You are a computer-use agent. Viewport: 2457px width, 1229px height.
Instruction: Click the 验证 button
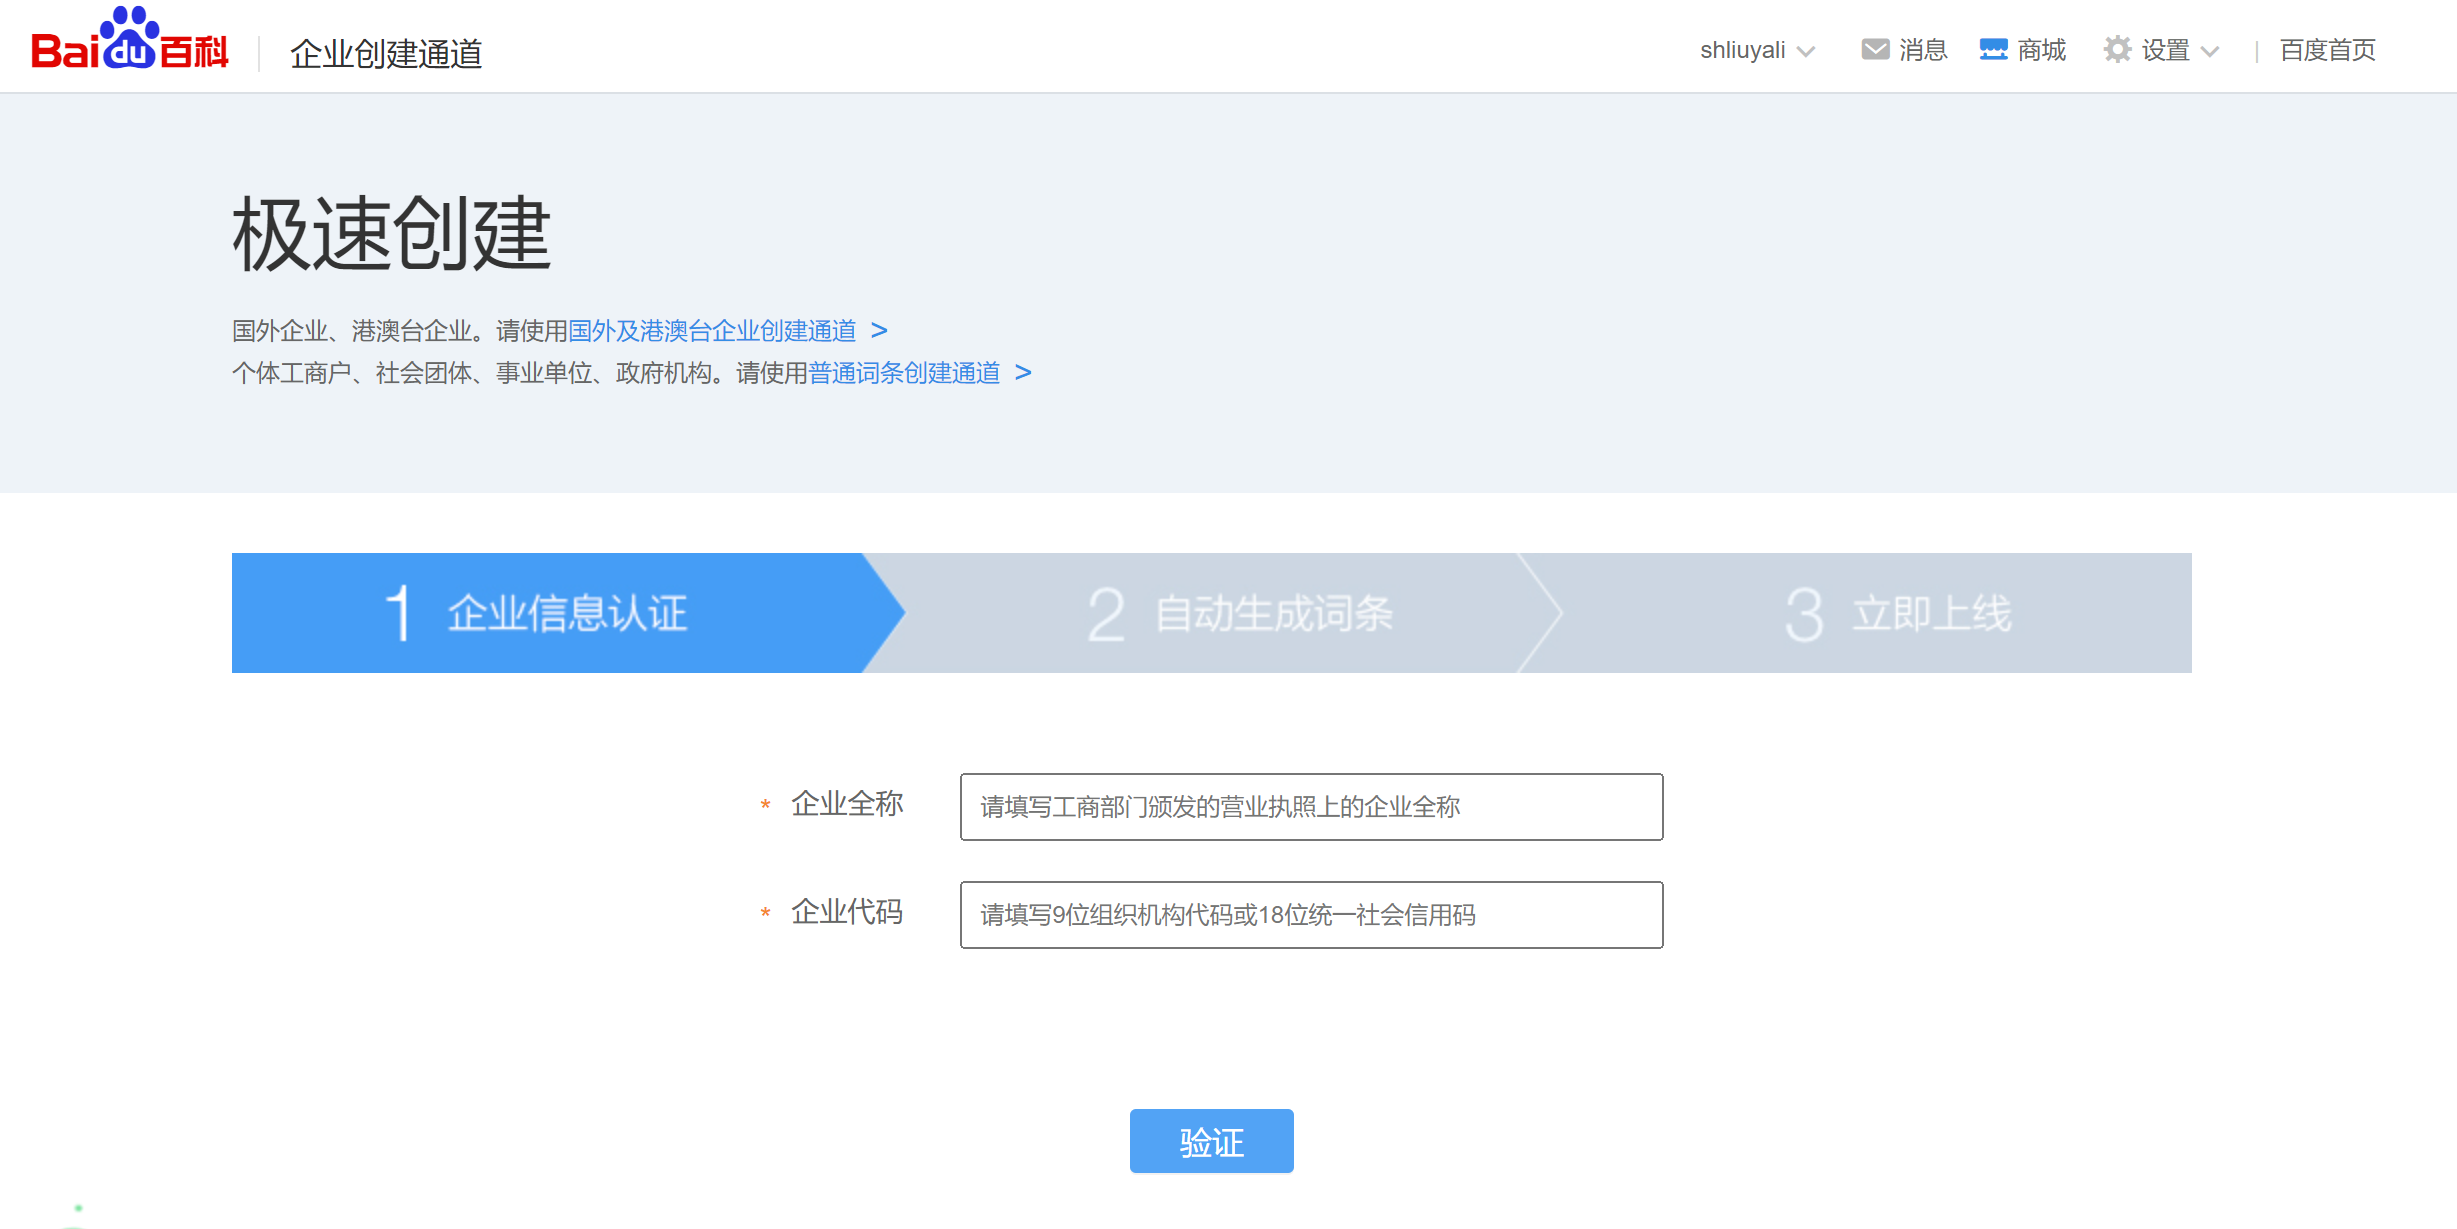1211,1141
